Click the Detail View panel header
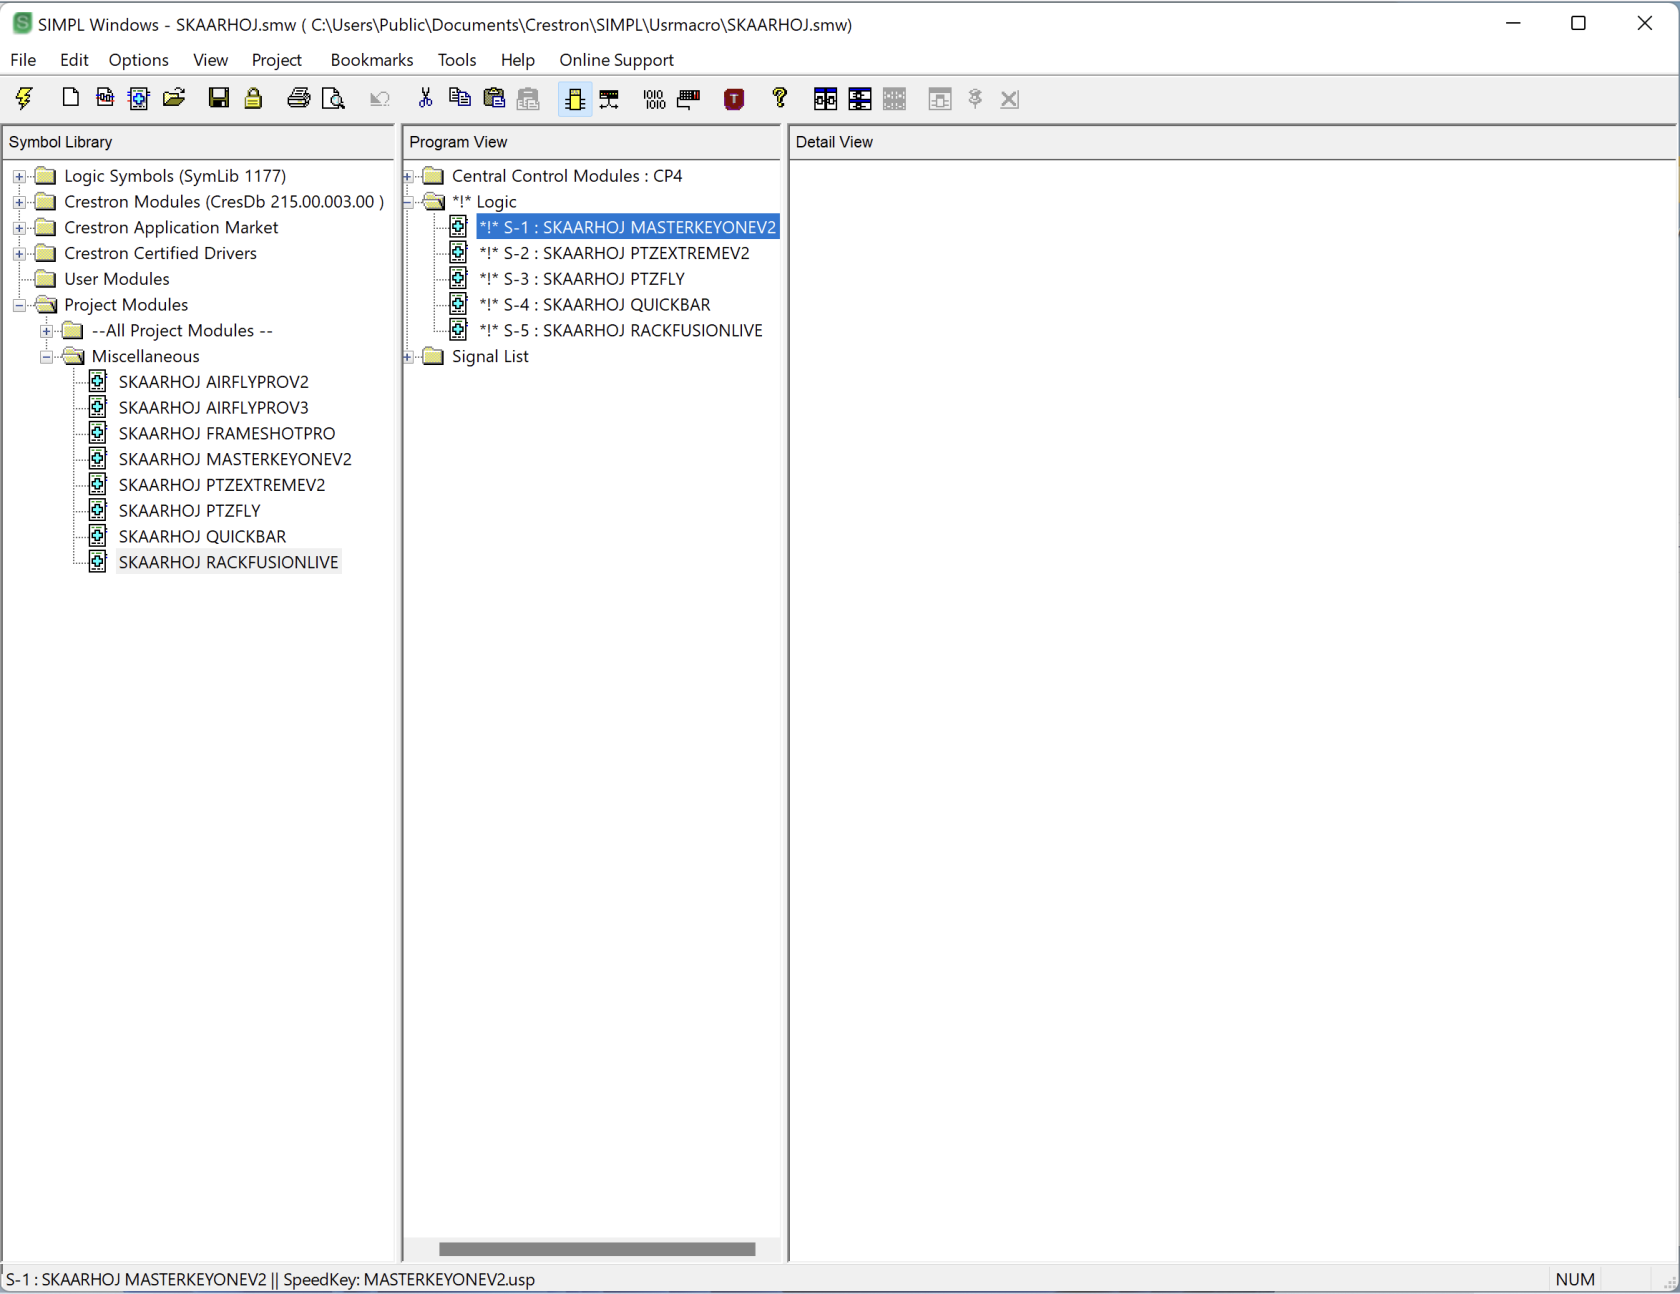 coord(1232,142)
